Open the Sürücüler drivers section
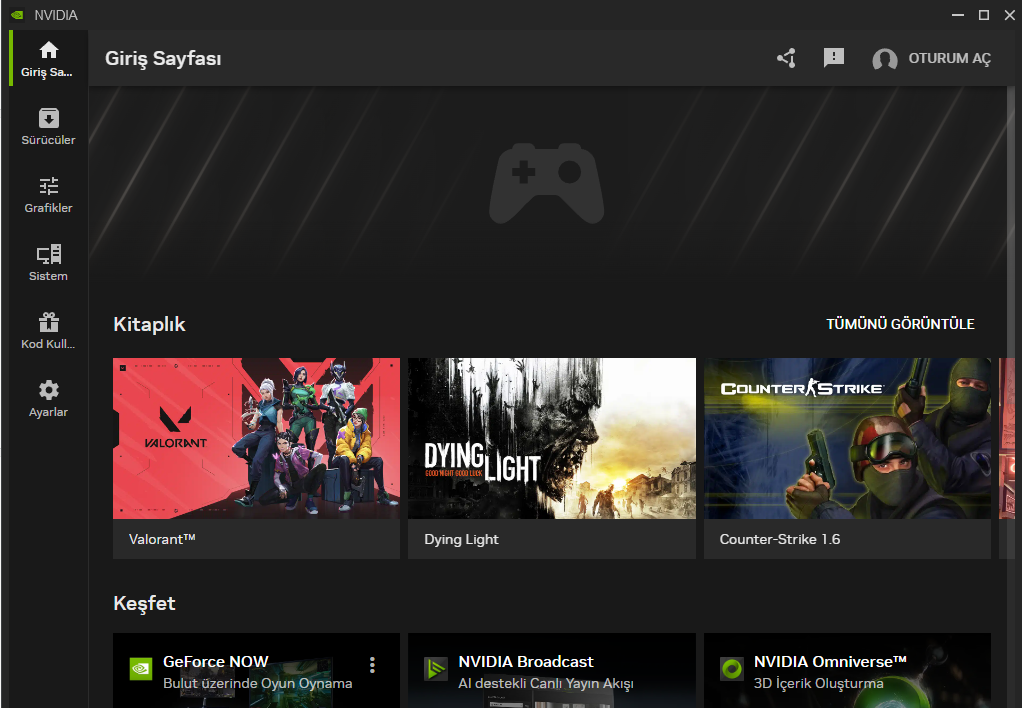The height and width of the screenshot is (708, 1022). [x=48, y=126]
